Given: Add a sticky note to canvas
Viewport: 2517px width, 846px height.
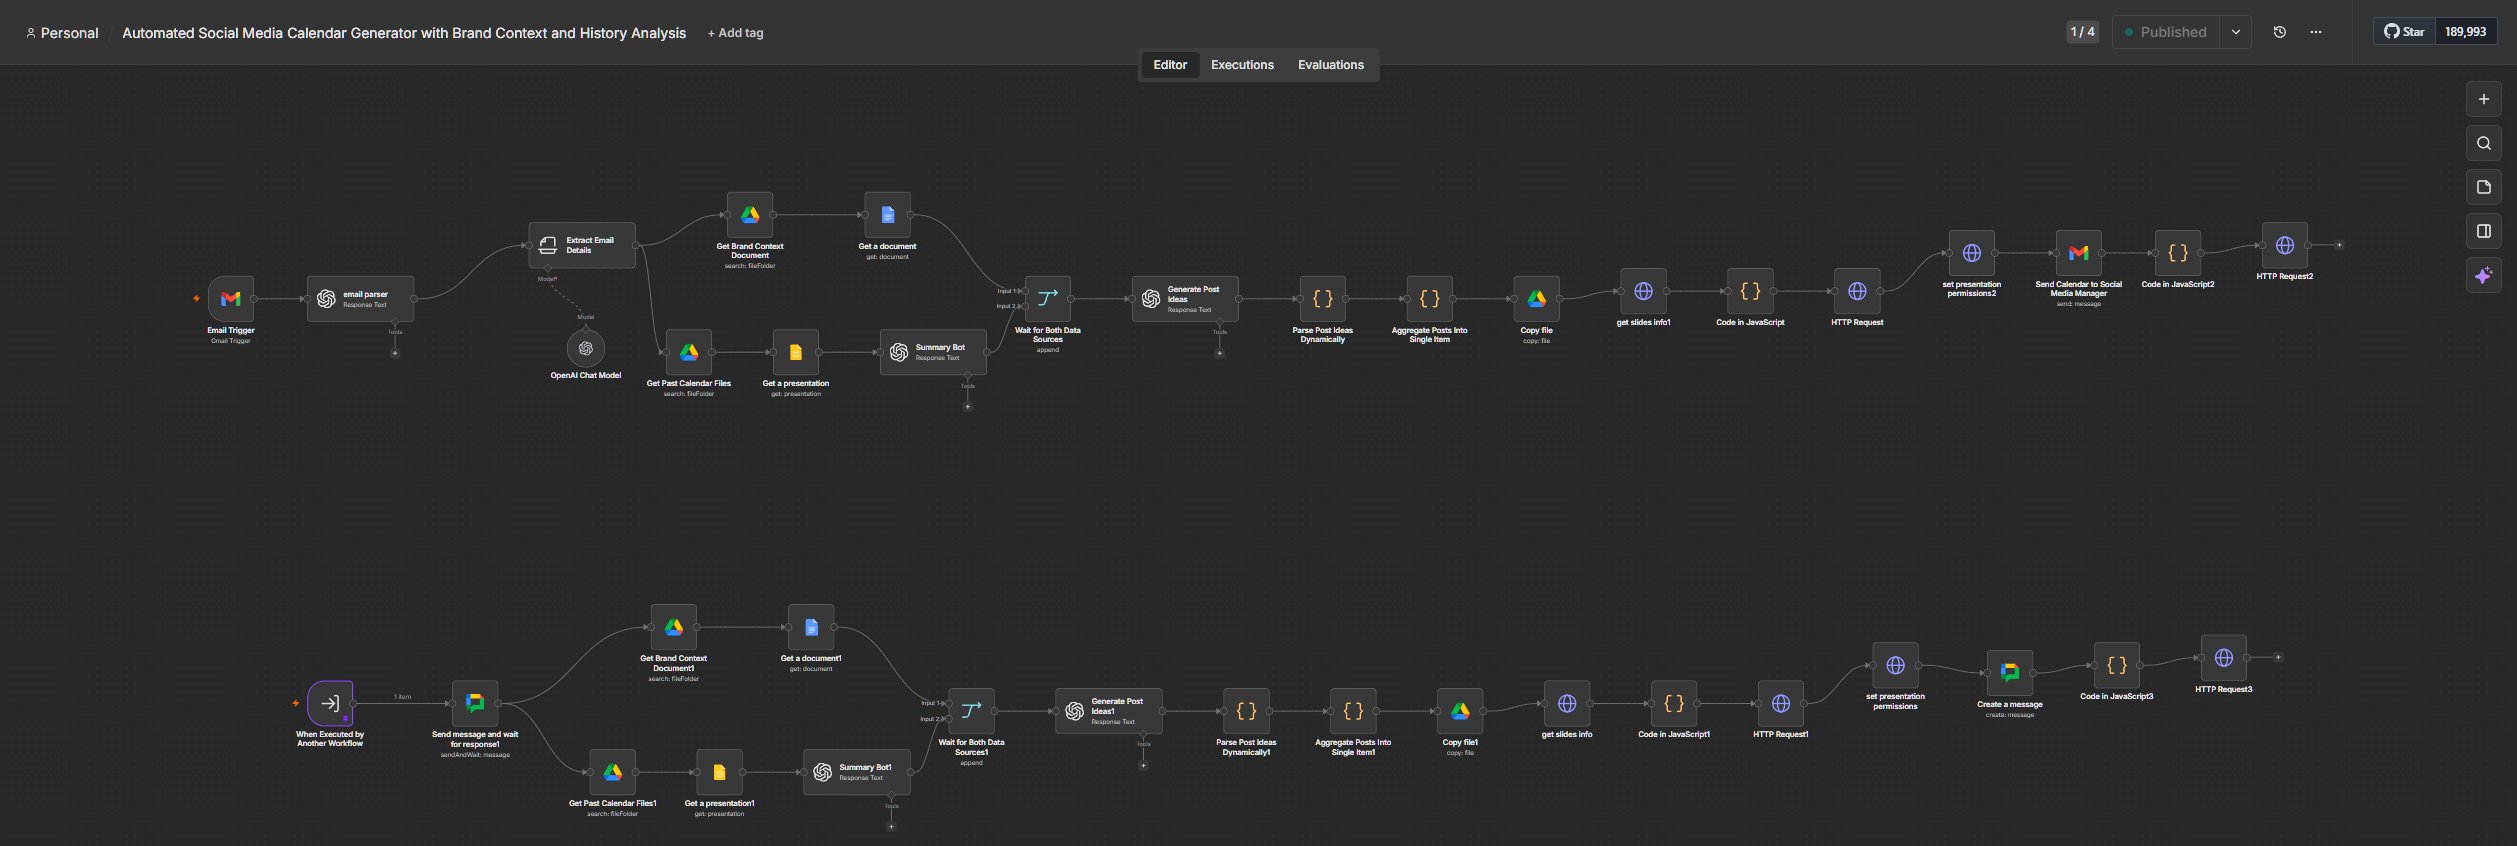Looking at the screenshot, I should click(2484, 187).
